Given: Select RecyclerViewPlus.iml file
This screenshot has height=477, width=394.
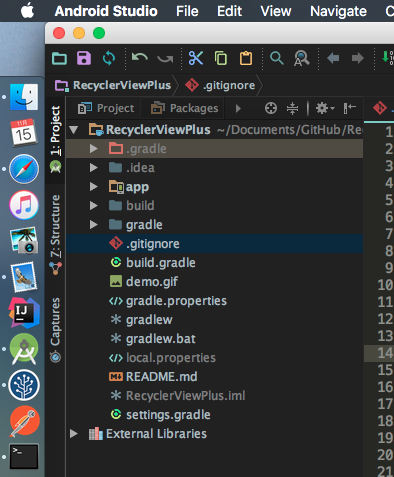Looking at the screenshot, I should click(214, 396).
